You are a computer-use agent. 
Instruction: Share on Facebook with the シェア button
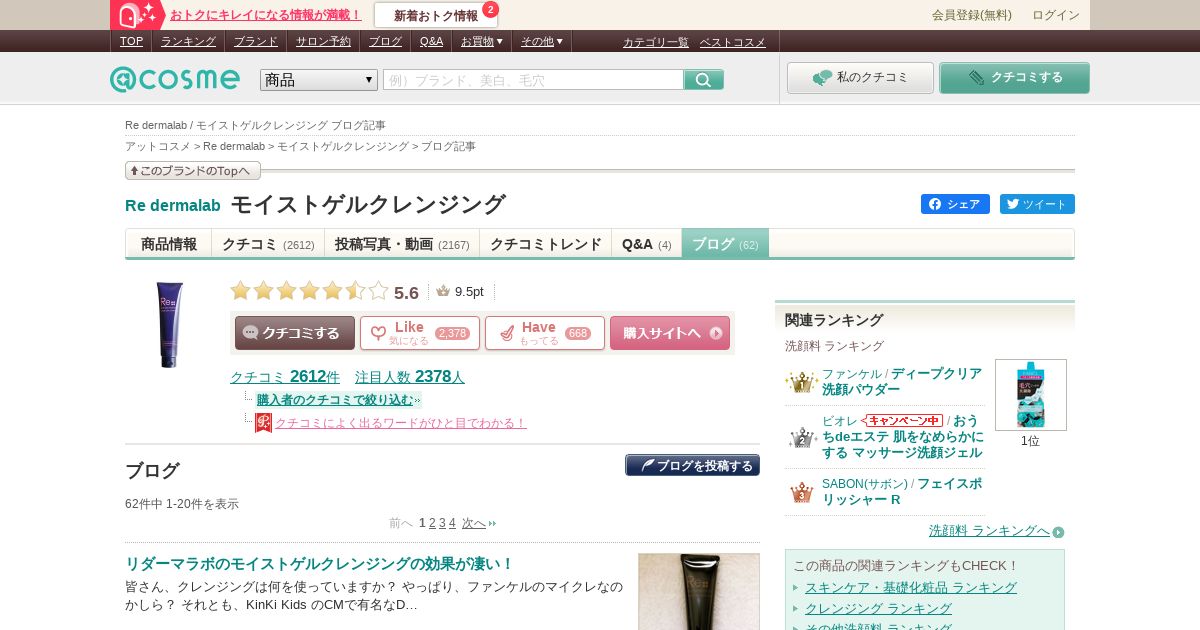pos(955,204)
